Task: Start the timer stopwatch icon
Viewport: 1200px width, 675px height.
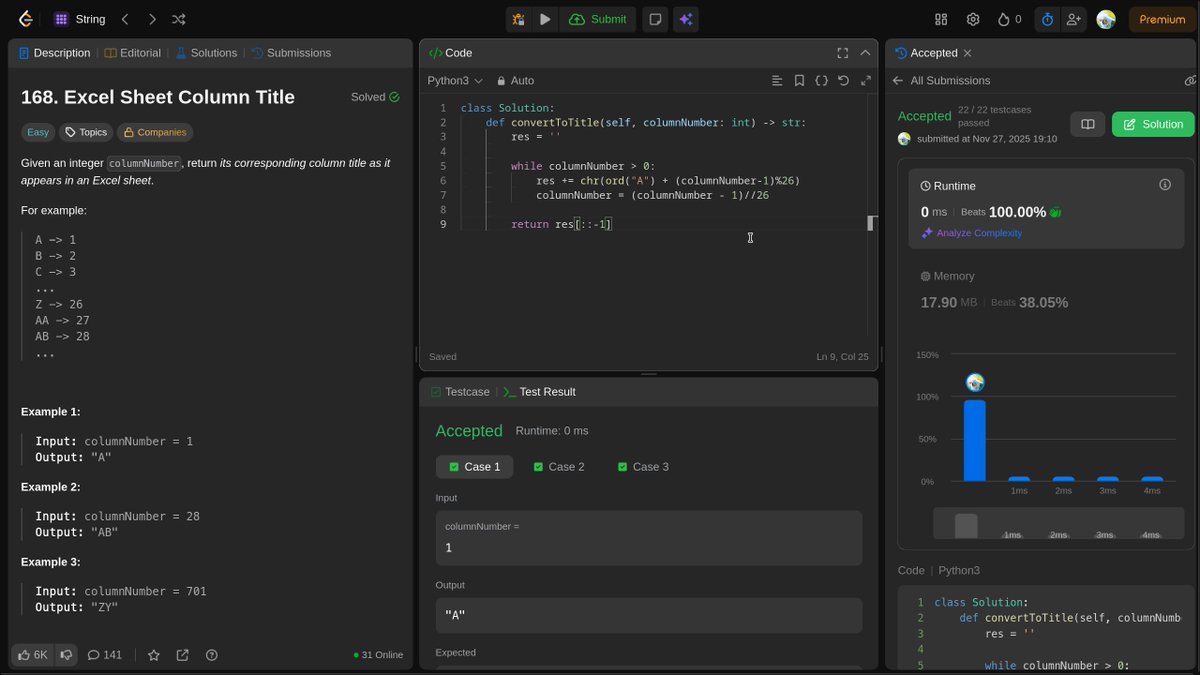Action: 1047,19
